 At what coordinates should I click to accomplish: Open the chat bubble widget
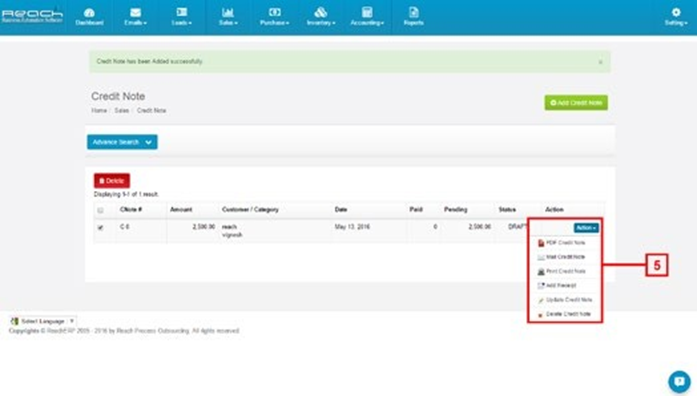tap(679, 381)
